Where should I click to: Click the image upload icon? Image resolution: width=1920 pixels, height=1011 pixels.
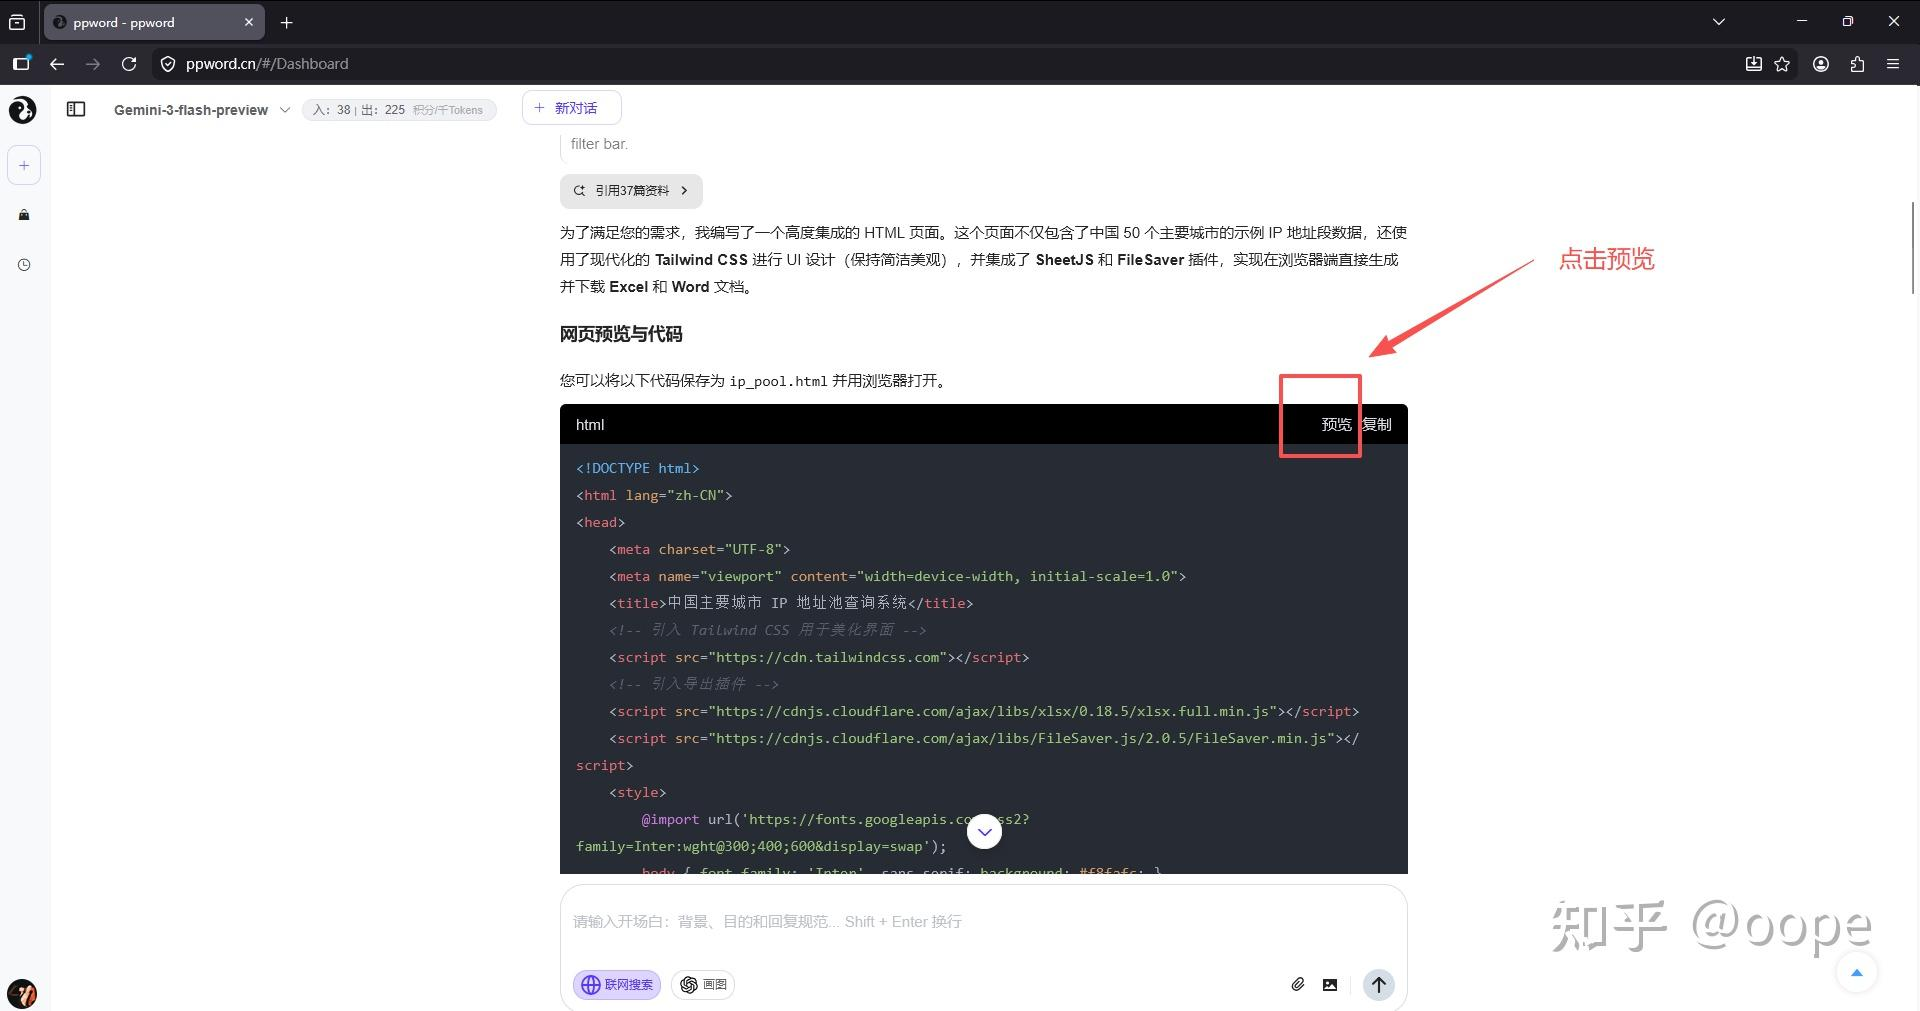pyautogui.click(x=1330, y=985)
